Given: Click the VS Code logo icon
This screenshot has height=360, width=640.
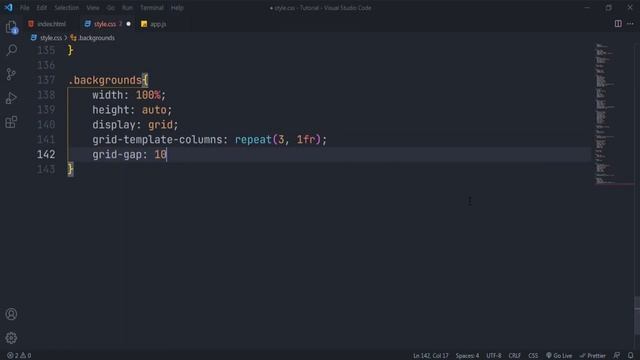Looking at the screenshot, I should (x=8, y=7).
